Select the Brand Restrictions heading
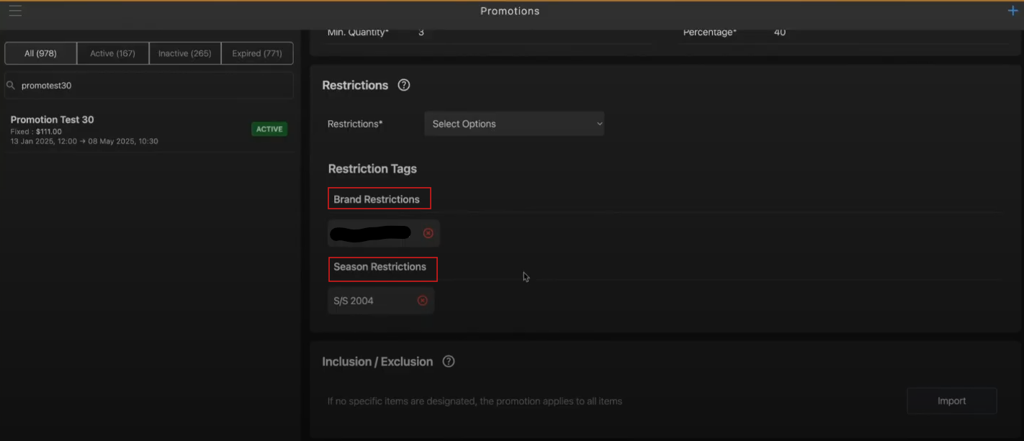 (x=377, y=199)
